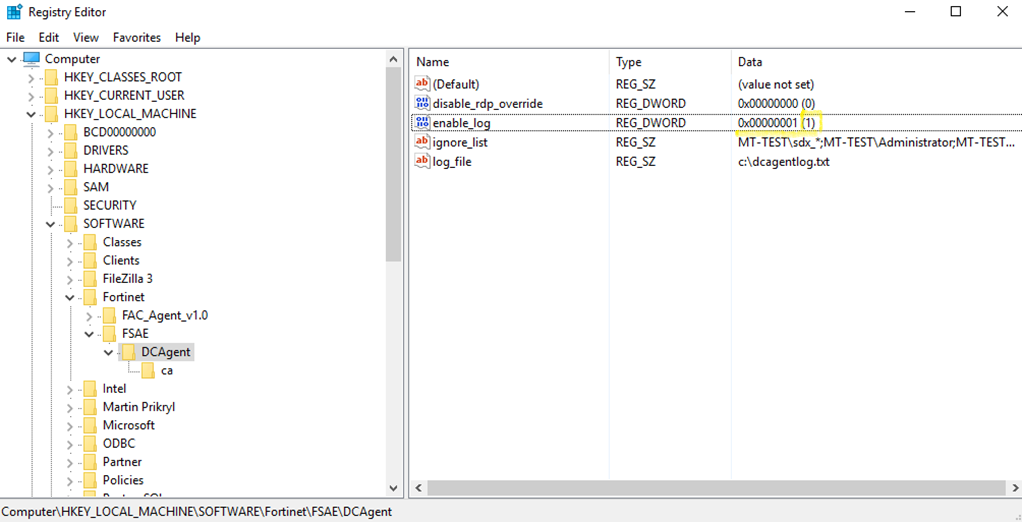Select the ca subkey under DCAgent
The image size is (1022, 522).
[x=166, y=370]
